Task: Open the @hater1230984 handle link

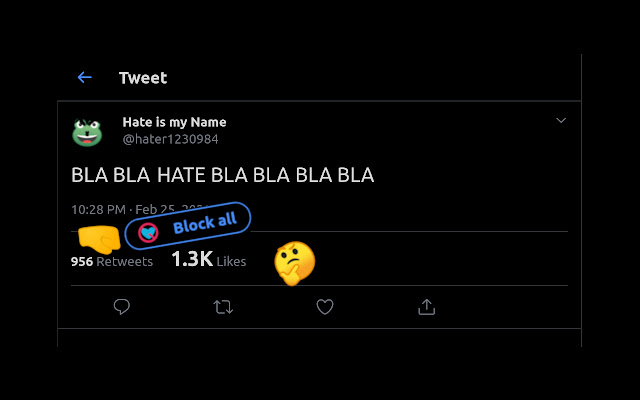Action: [x=171, y=139]
